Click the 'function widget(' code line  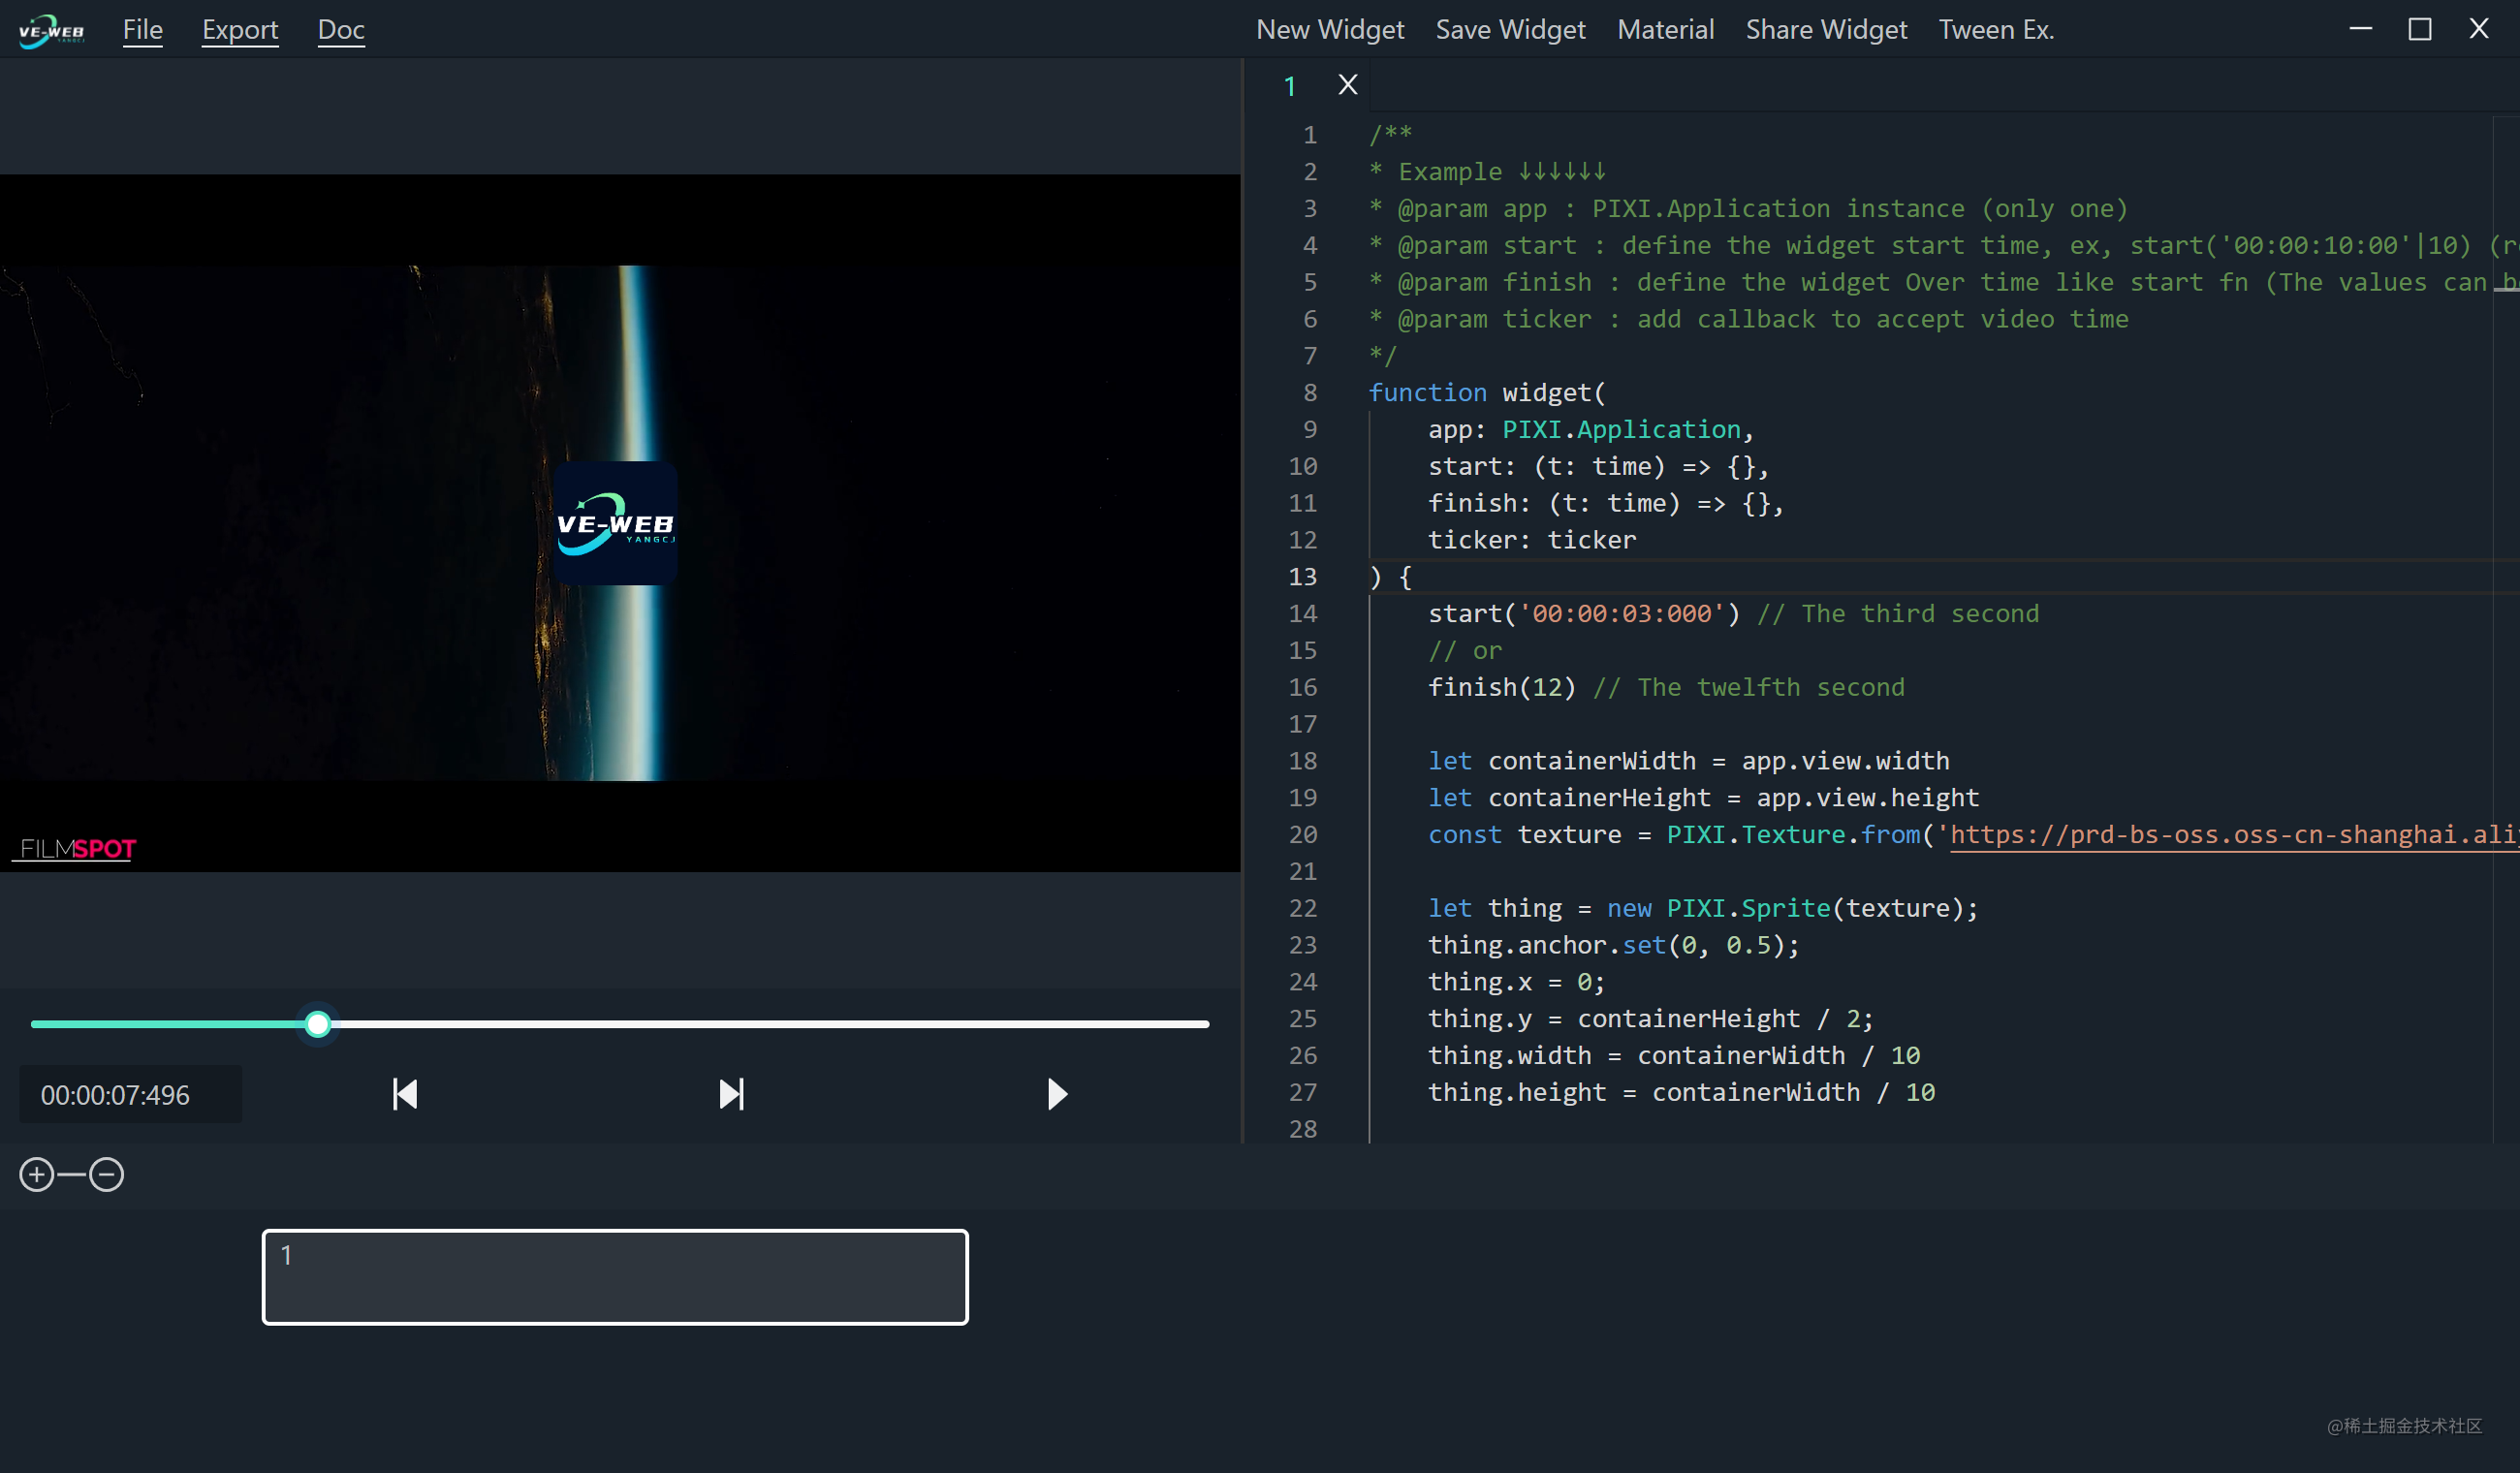1486,393
